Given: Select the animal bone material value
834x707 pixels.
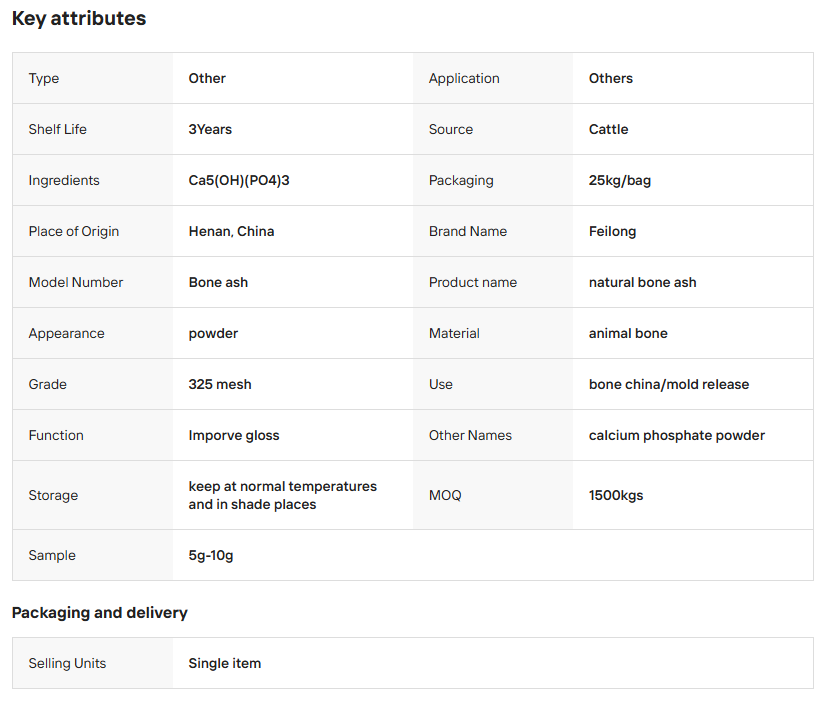Looking at the screenshot, I should tap(628, 333).
